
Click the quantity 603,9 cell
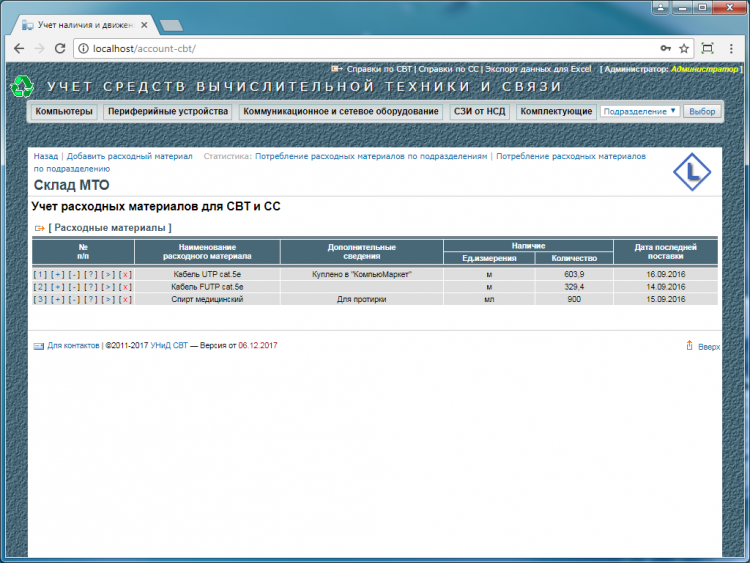pos(574,275)
